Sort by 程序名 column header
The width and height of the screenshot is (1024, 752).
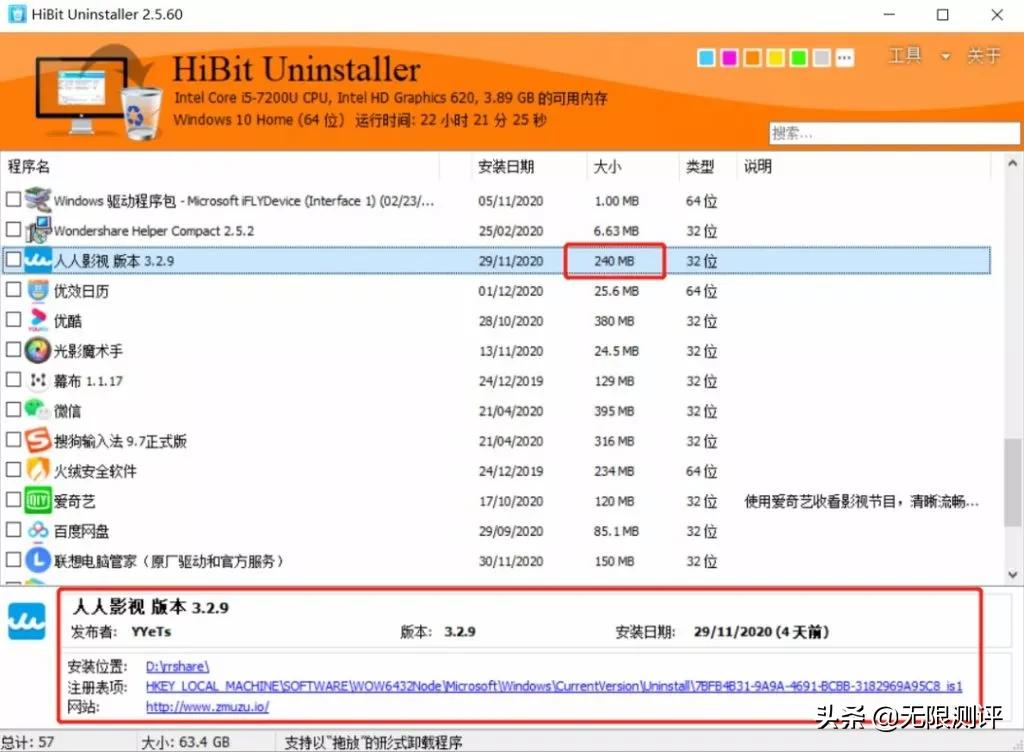29,166
